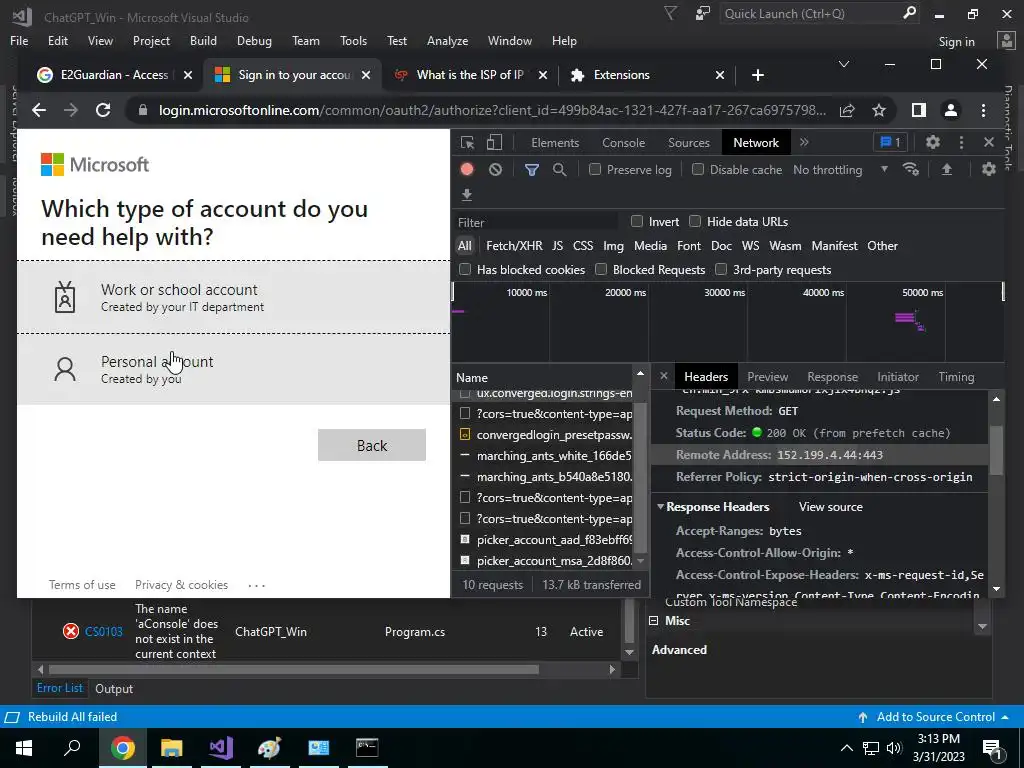The image size is (1024, 768).
Task: Open network conditions wifi icon
Action: (x=911, y=169)
